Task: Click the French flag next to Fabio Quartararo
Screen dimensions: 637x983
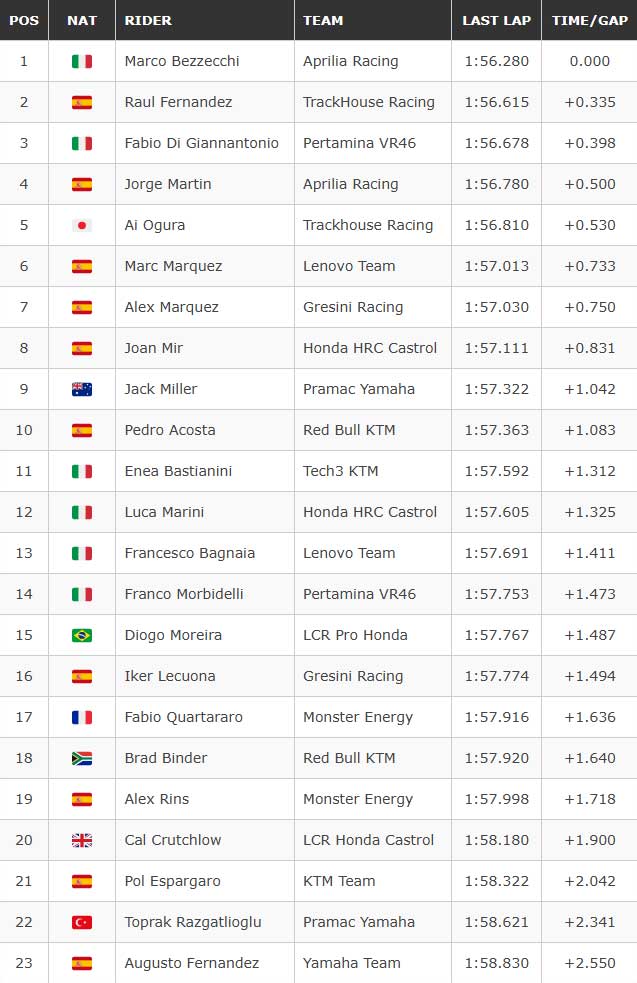Action: (x=82, y=717)
